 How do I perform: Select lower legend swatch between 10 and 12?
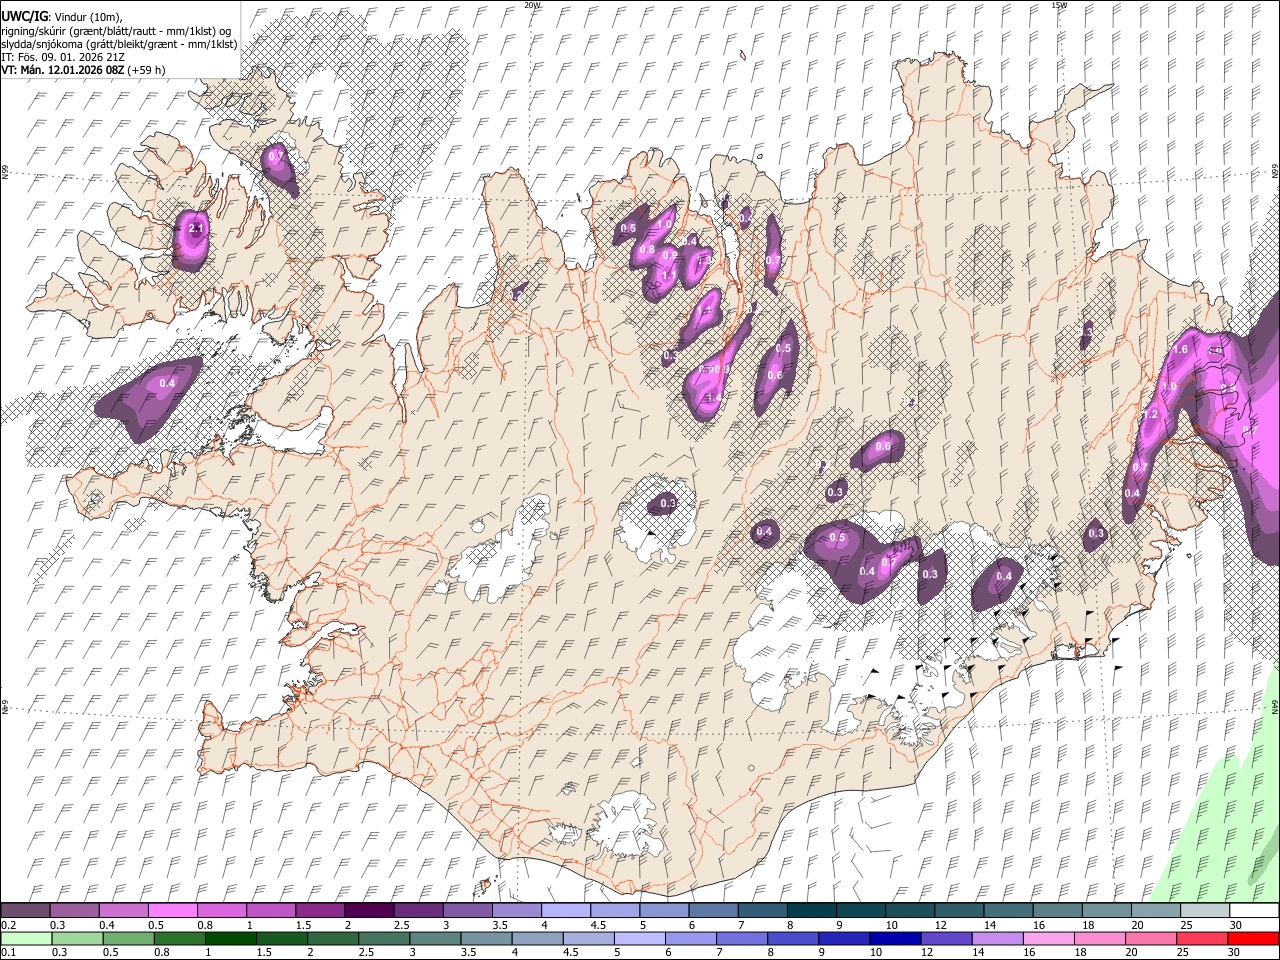coord(895,938)
